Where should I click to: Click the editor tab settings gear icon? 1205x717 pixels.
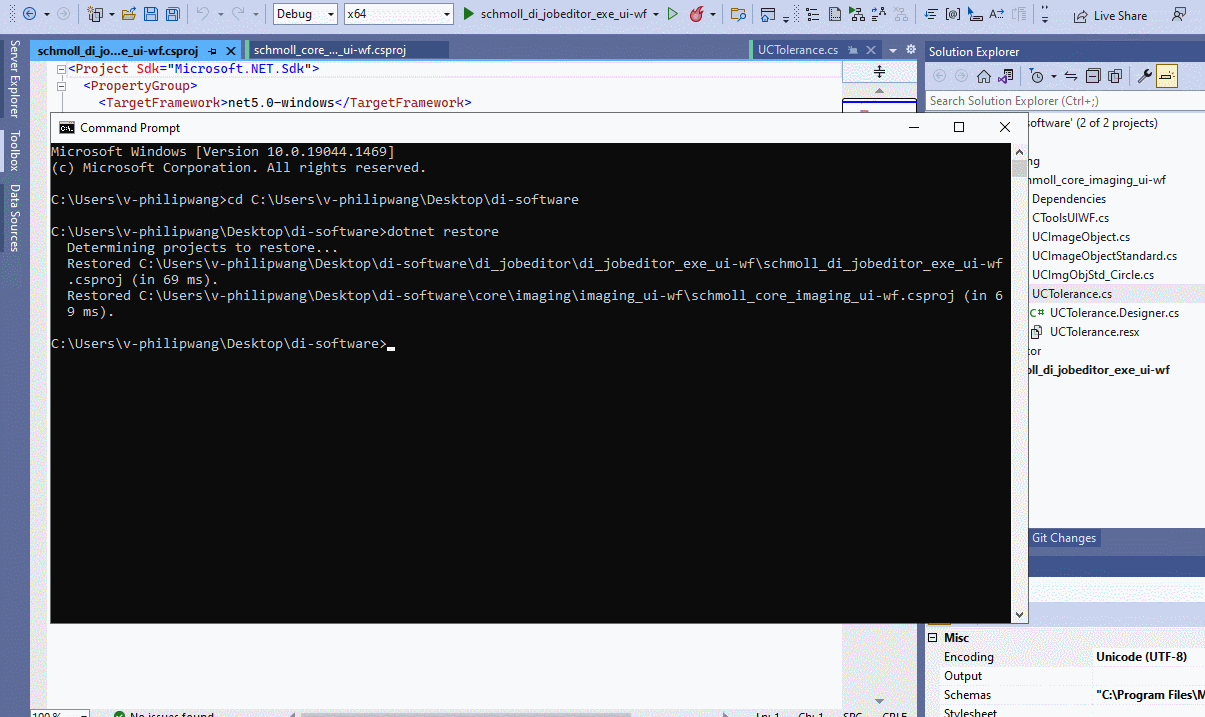[911, 50]
